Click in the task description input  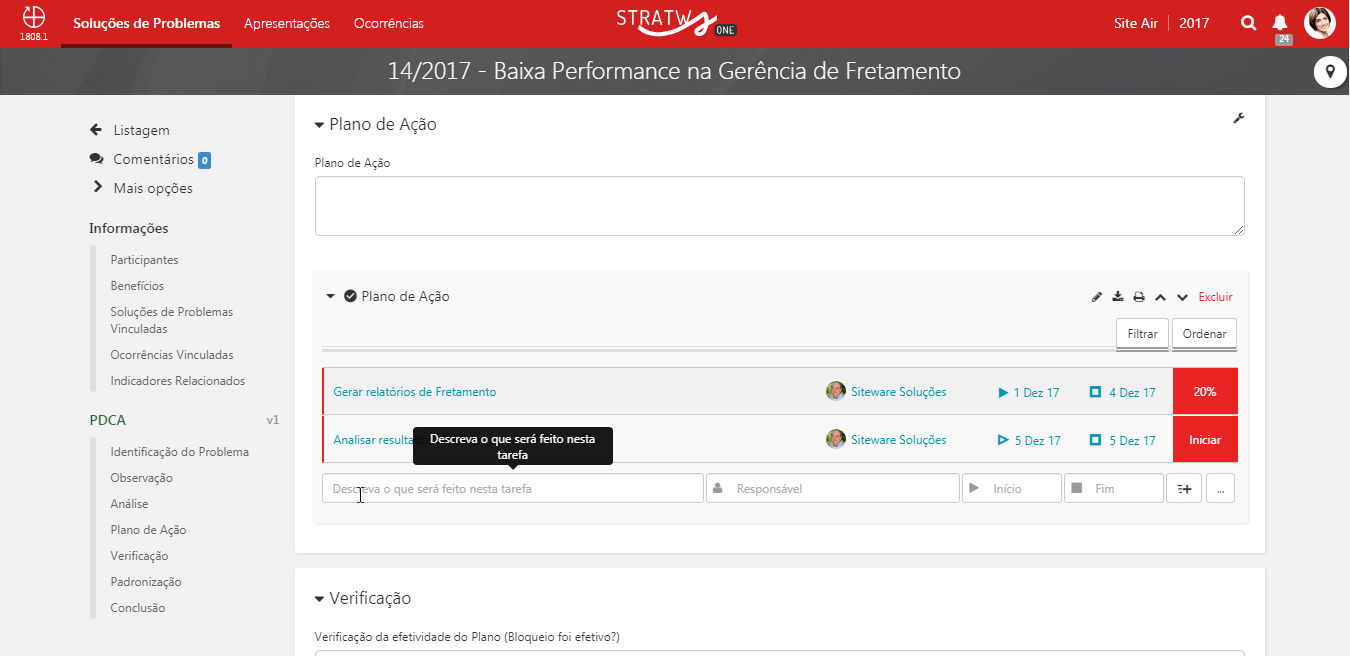click(x=513, y=488)
